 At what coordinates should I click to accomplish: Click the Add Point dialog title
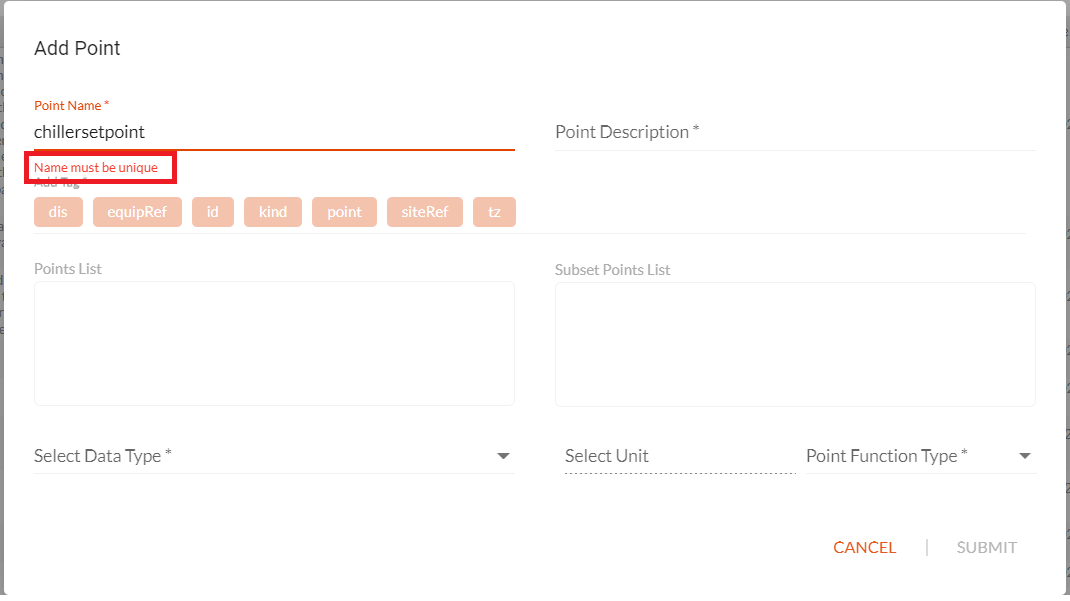pos(77,48)
